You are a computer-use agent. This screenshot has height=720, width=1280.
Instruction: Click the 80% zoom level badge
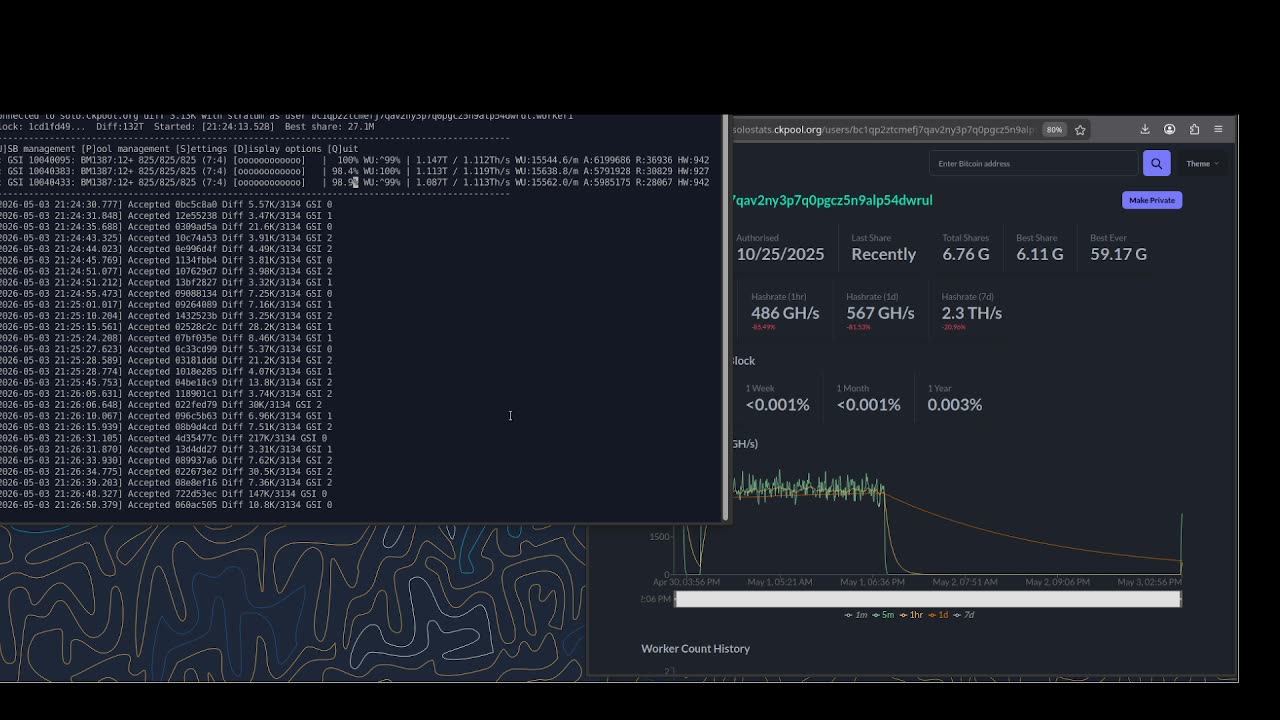click(1054, 129)
